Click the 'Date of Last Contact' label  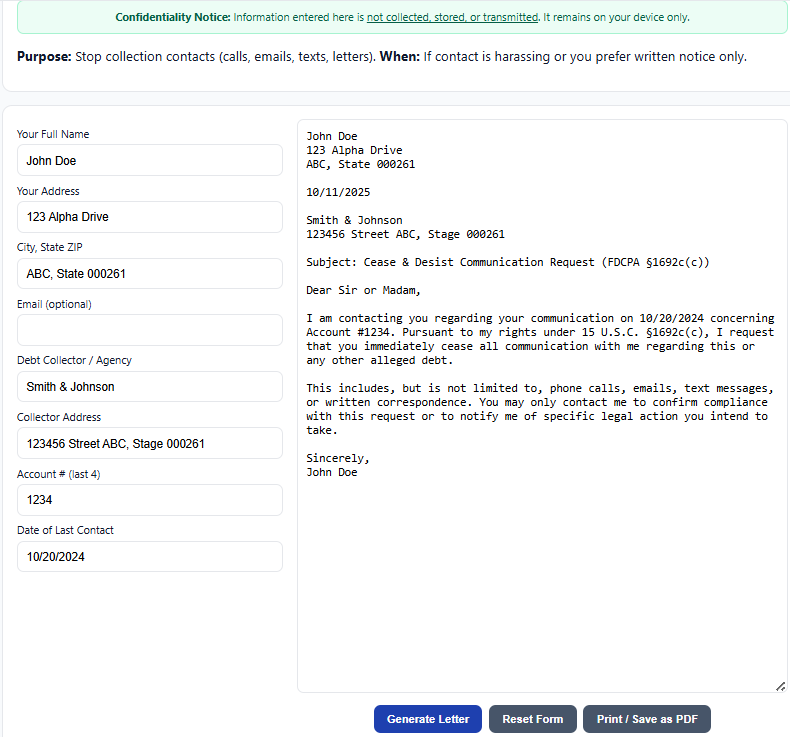tap(65, 530)
